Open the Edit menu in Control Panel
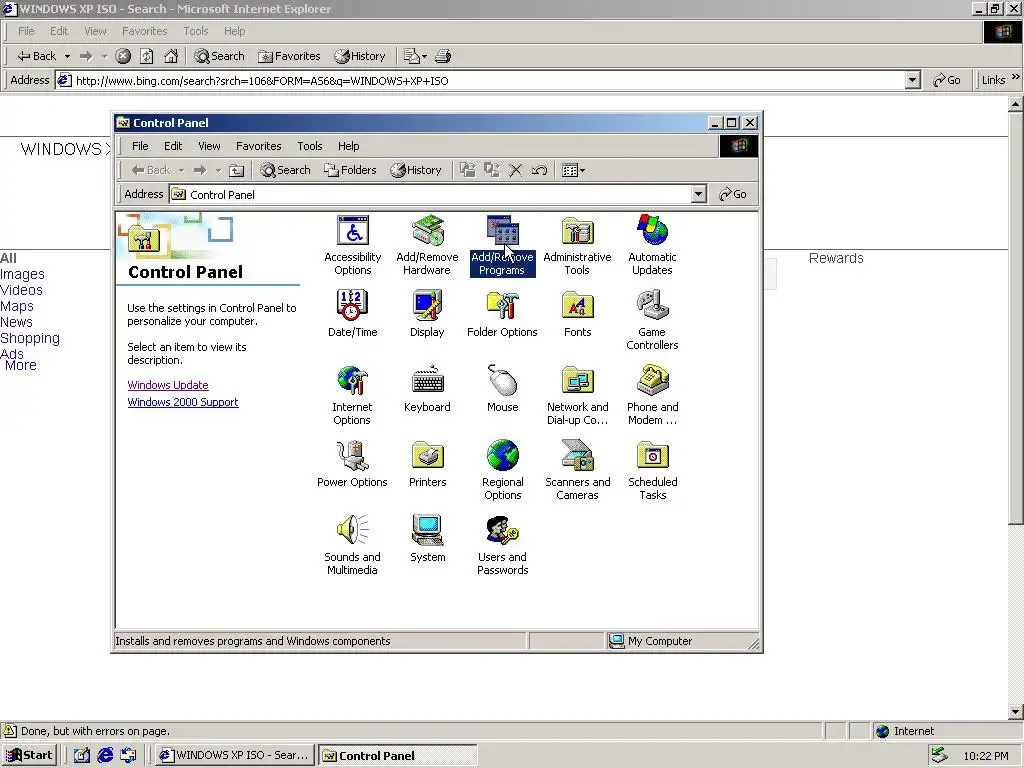This screenshot has width=1024, height=768. click(x=173, y=146)
